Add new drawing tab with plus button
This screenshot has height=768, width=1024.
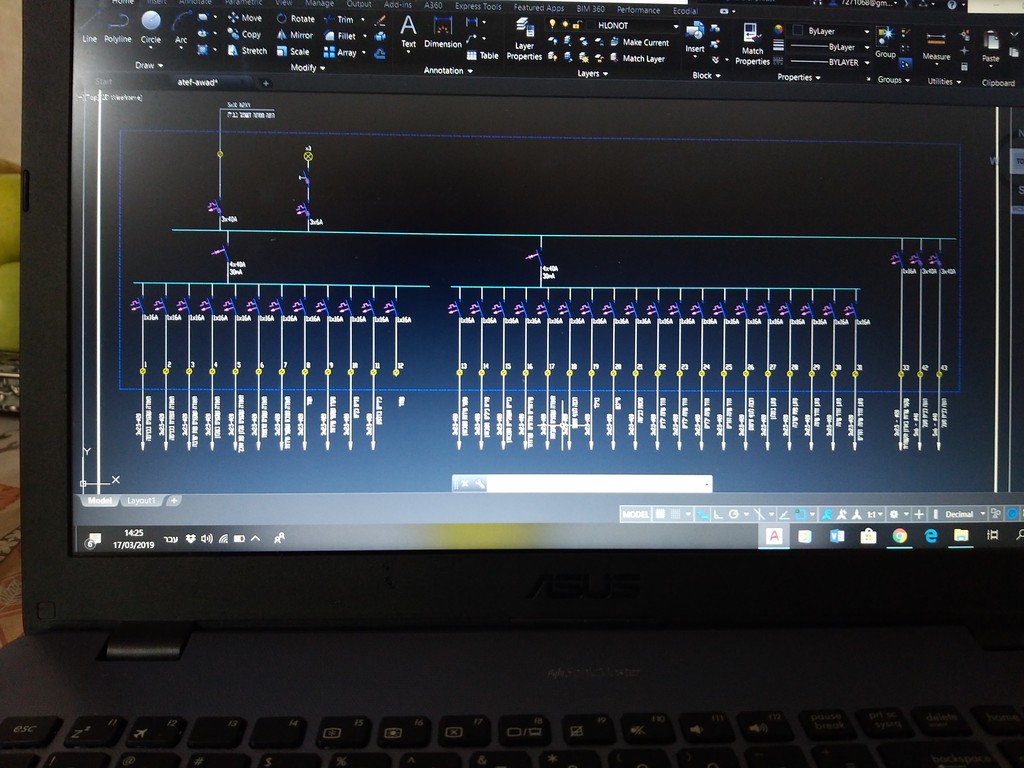(265, 83)
